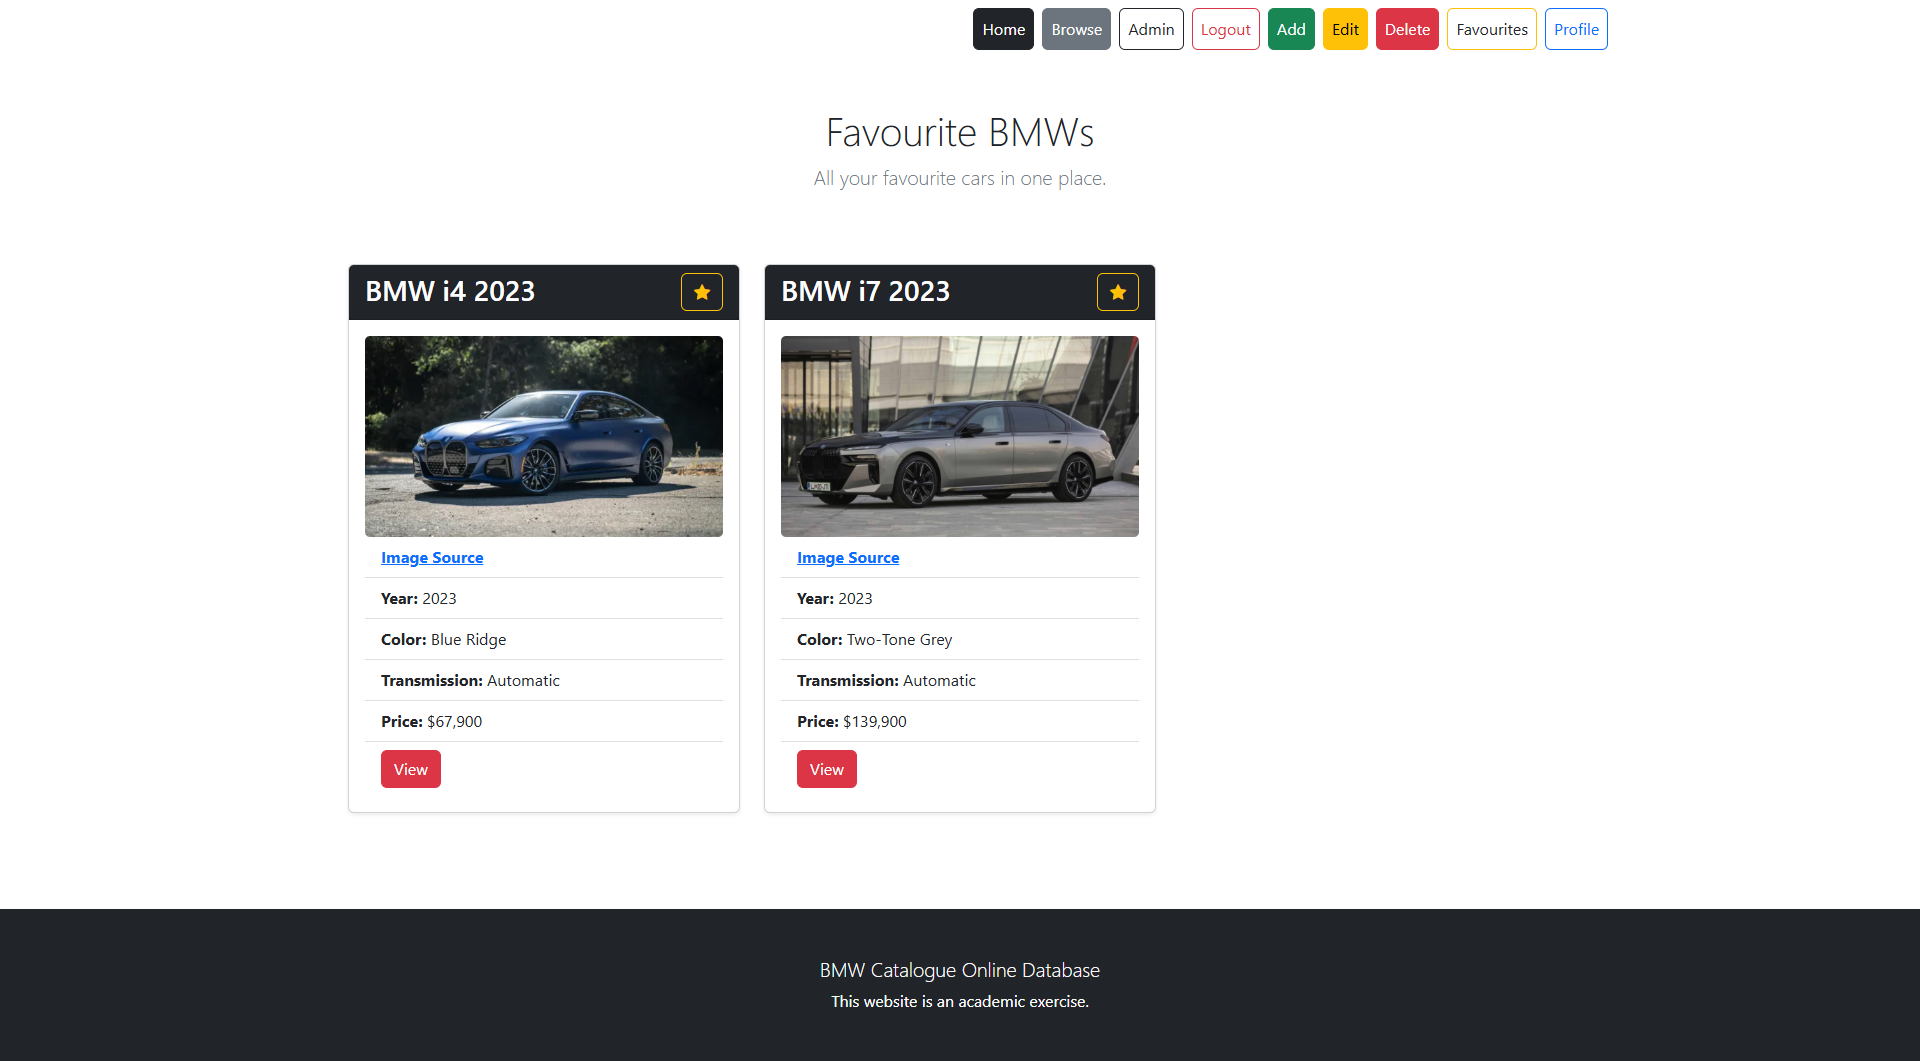The image size is (1920, 1061).
Task: Click the yellow Edit button
Action: pyautogui.click(x=1345, y=29)
